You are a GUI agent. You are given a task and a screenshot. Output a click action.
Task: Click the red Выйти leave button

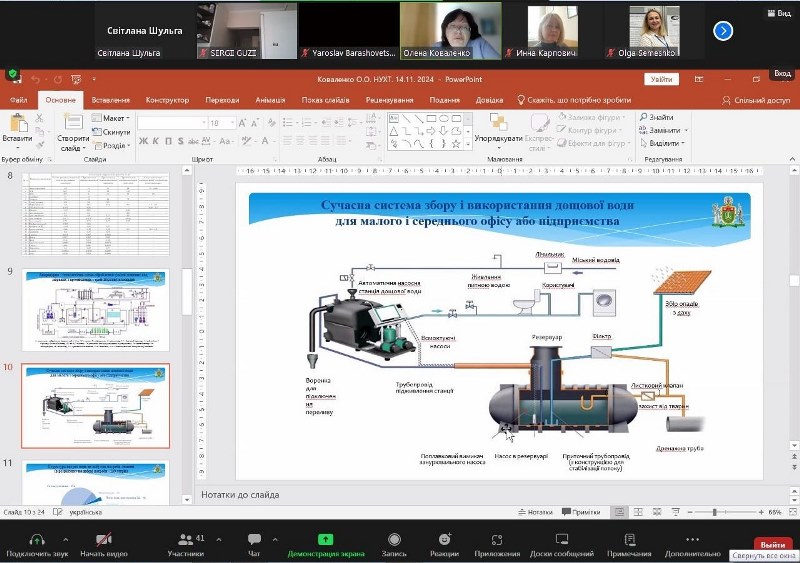(771, 544)
